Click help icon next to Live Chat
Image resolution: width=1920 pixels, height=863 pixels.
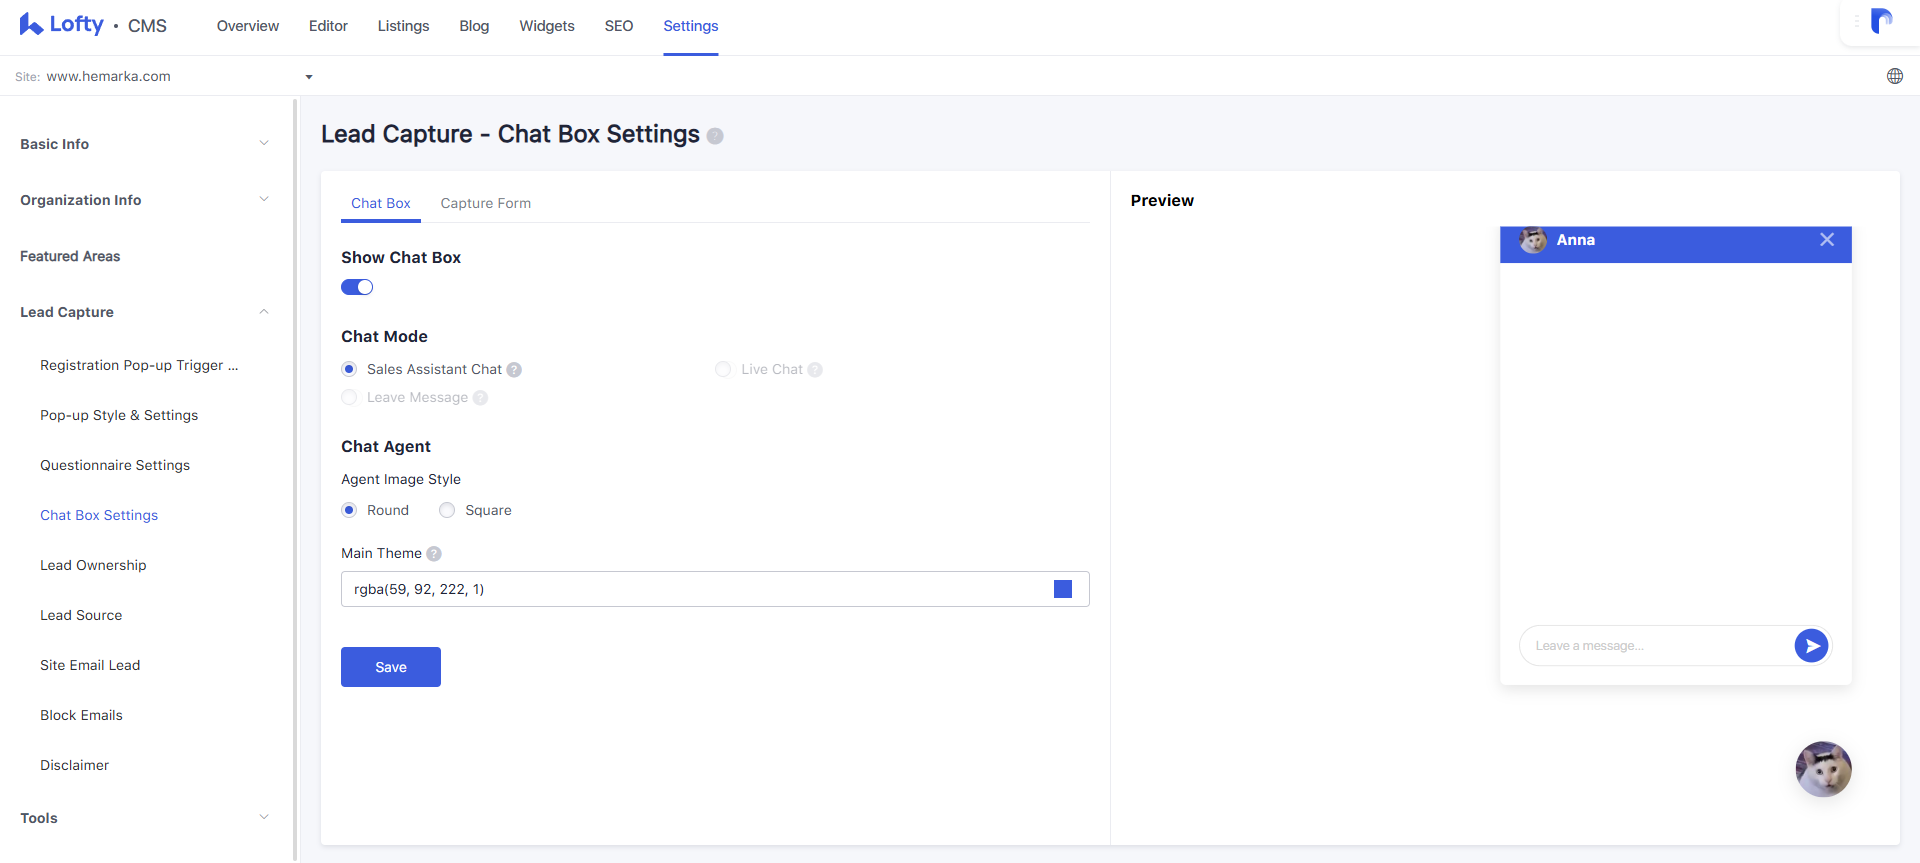(815, 370)
